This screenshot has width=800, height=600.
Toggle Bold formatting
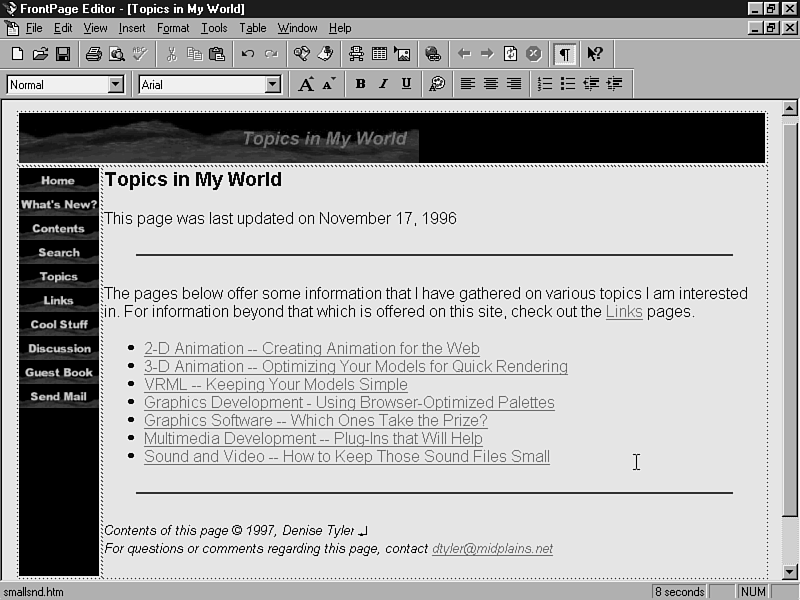360,85
